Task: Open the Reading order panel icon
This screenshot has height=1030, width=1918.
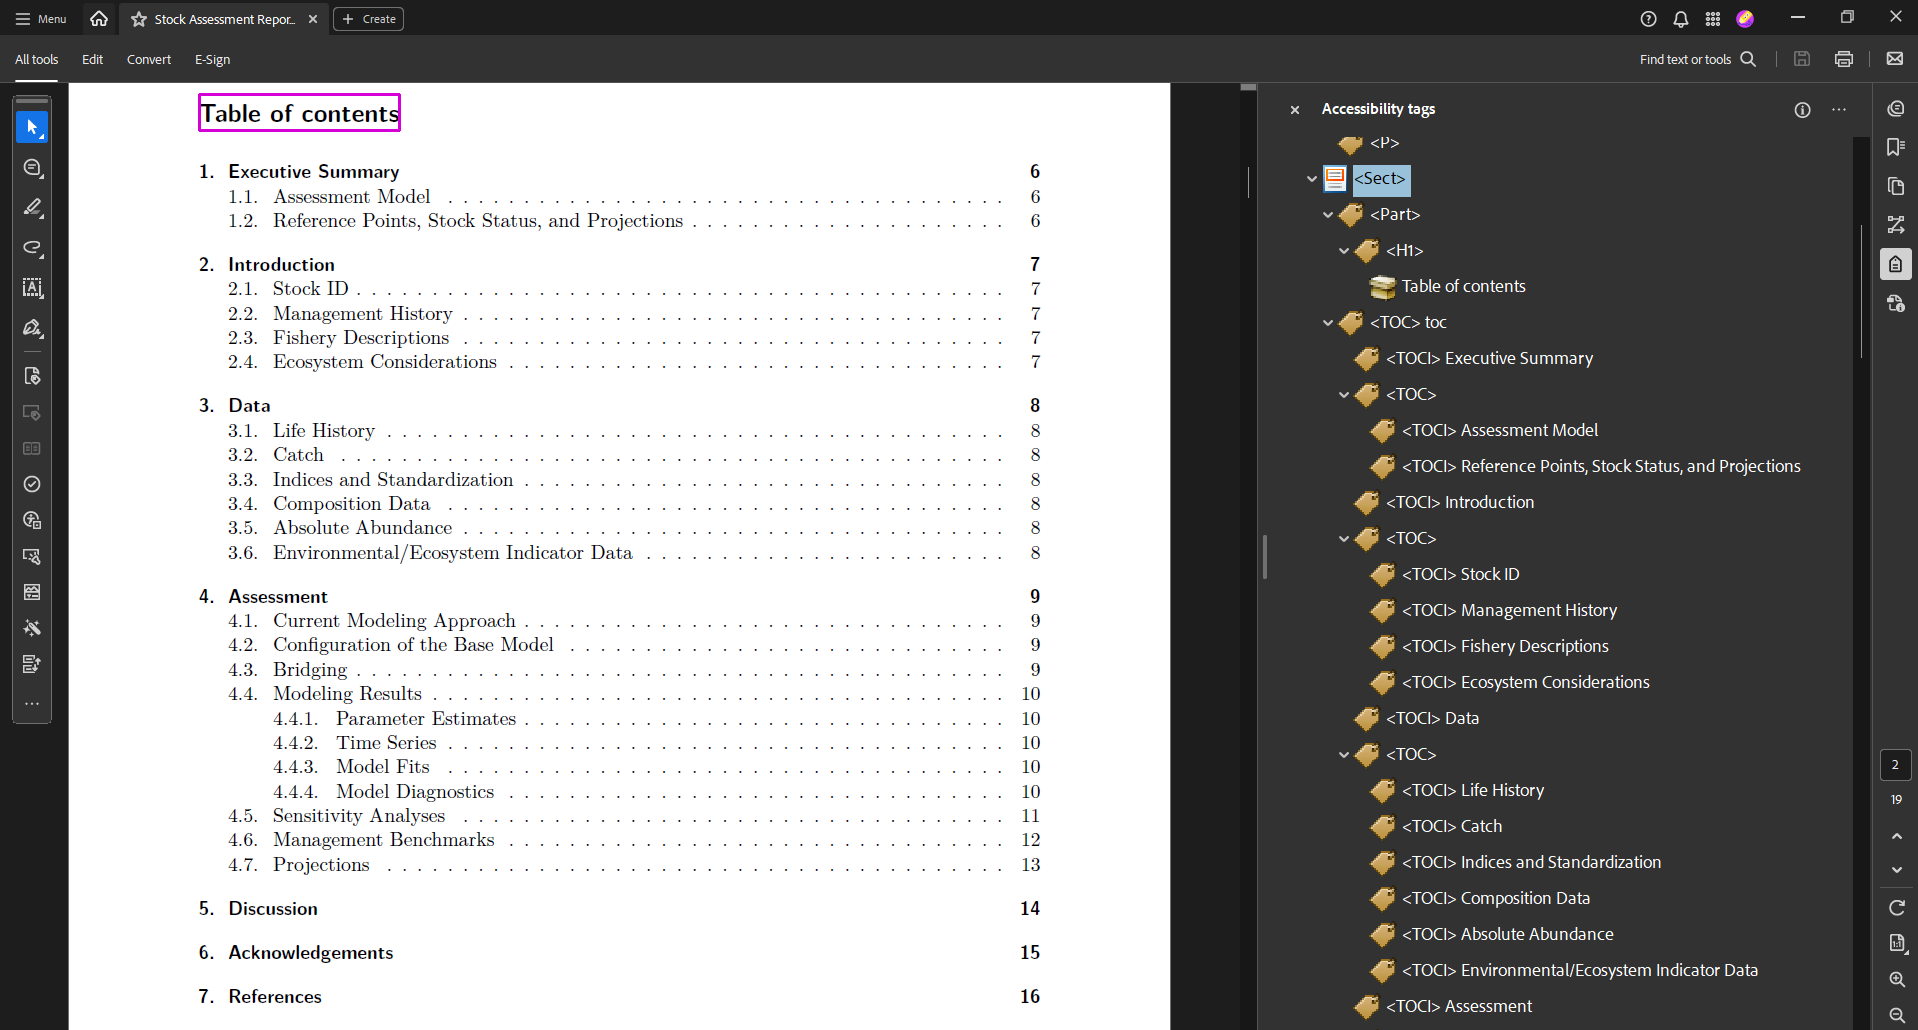Action: 1897,224
